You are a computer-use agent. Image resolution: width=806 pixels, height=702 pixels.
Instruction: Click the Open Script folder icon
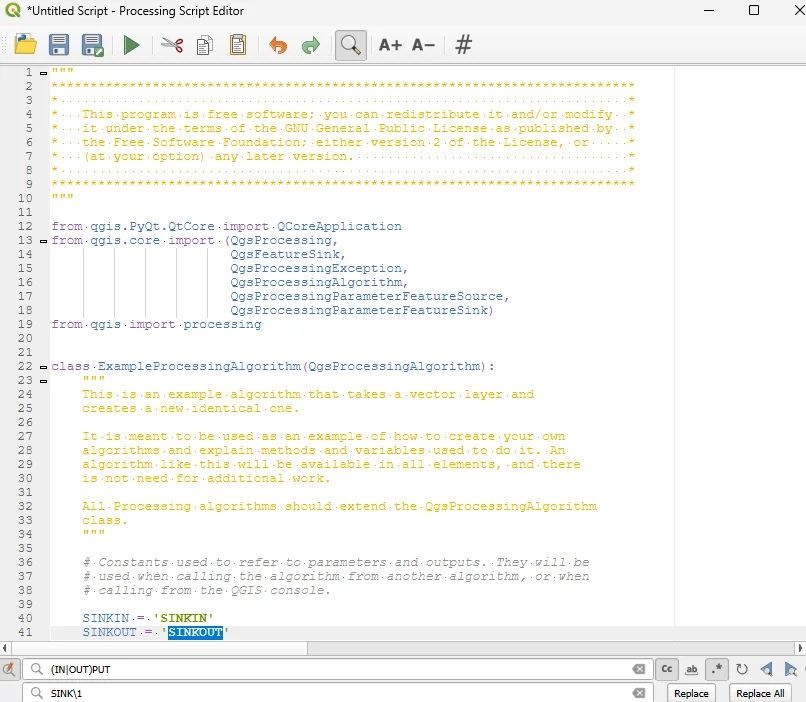click(26, 45)
